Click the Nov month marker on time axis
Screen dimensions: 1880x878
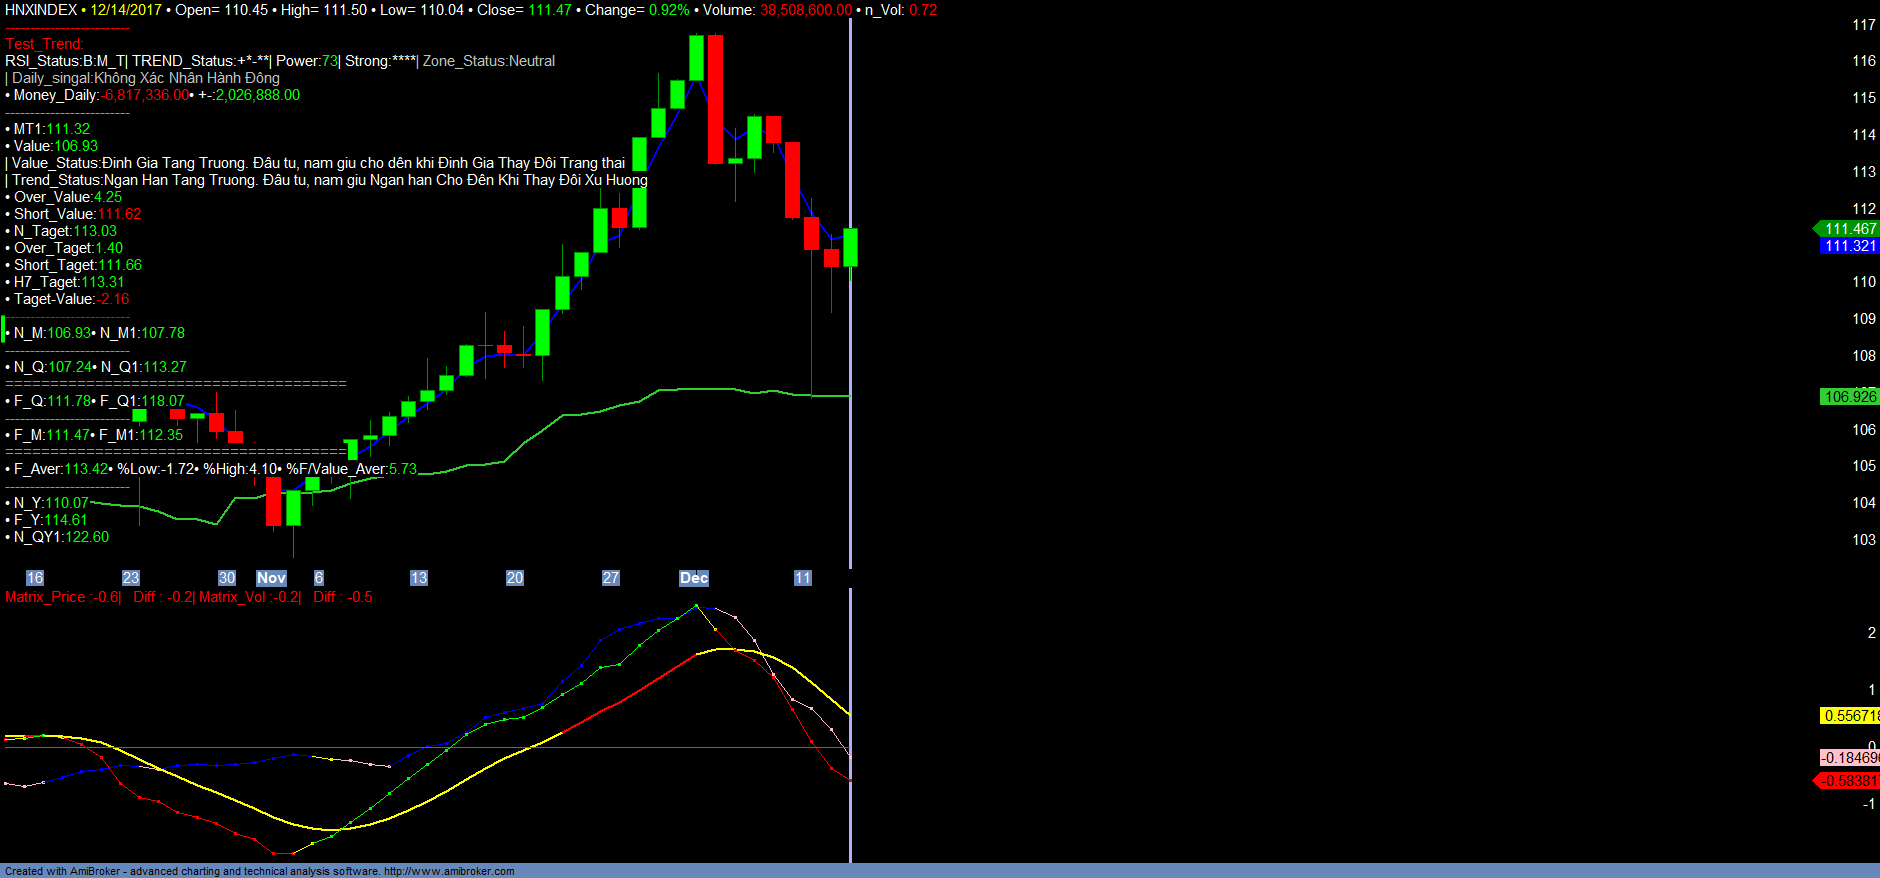pos(271,578)
